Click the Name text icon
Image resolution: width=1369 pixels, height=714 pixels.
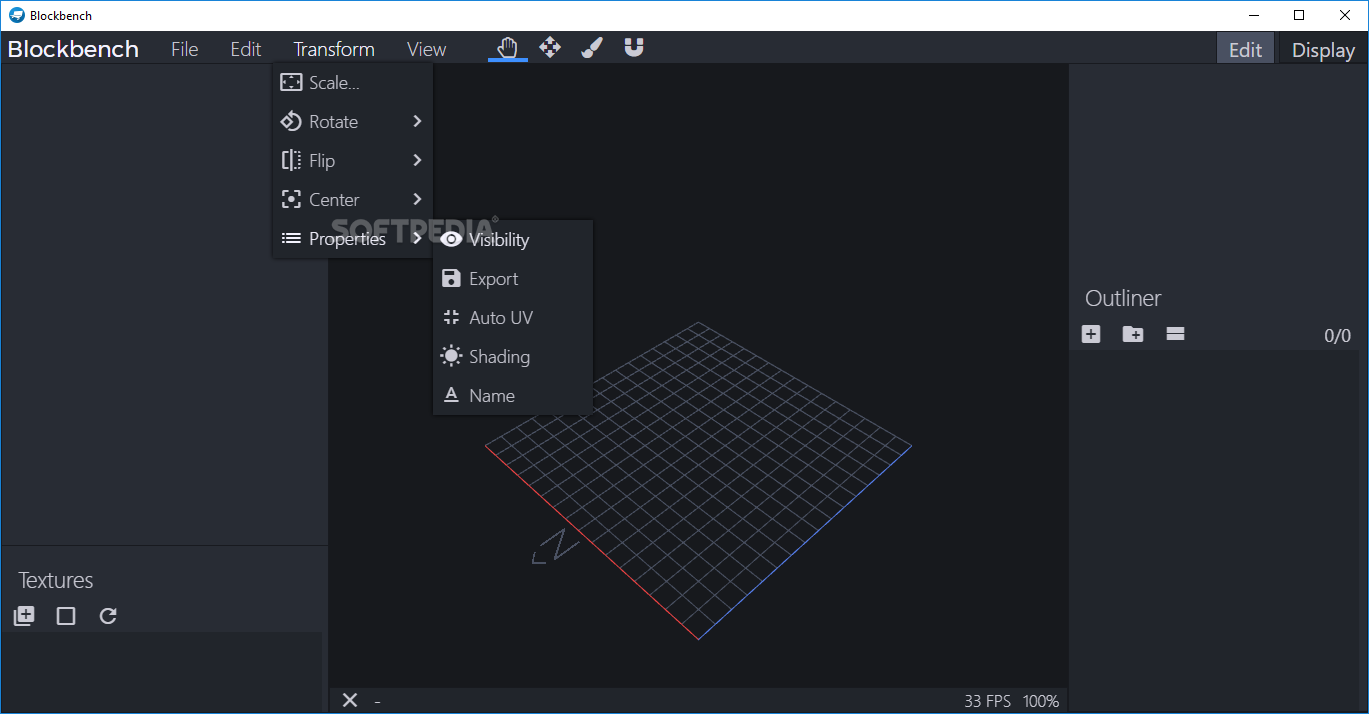[451, 395]
